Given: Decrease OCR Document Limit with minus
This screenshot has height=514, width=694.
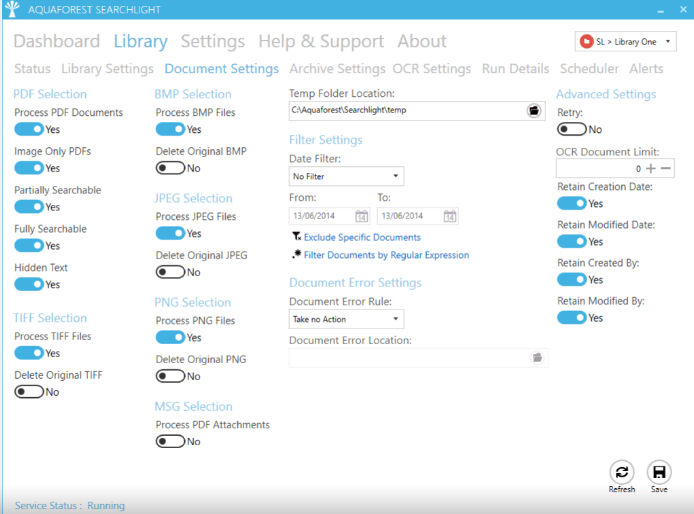Looking at the screenshot, I should click(x=666, y=169).
